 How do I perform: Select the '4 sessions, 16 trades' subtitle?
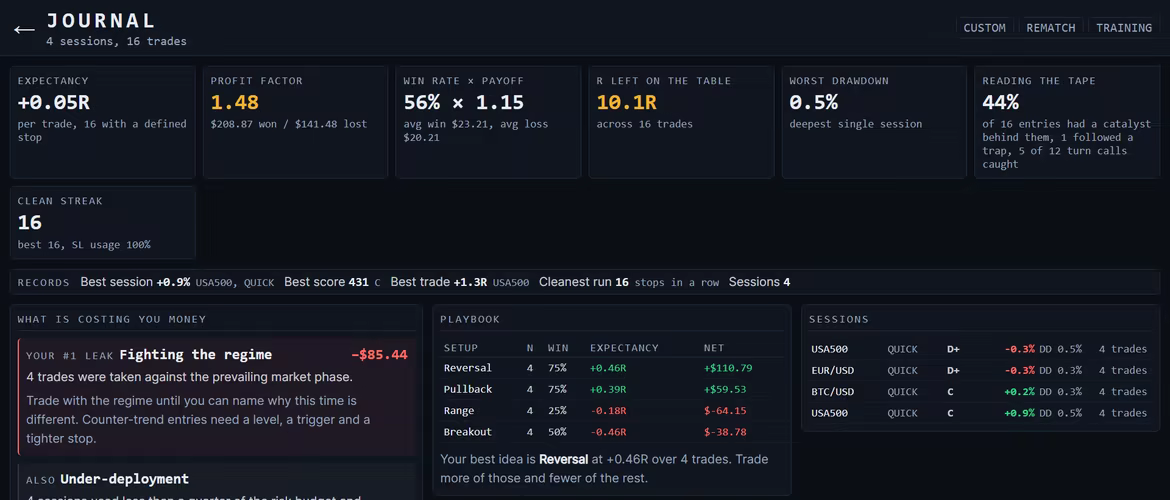[116, 41]
